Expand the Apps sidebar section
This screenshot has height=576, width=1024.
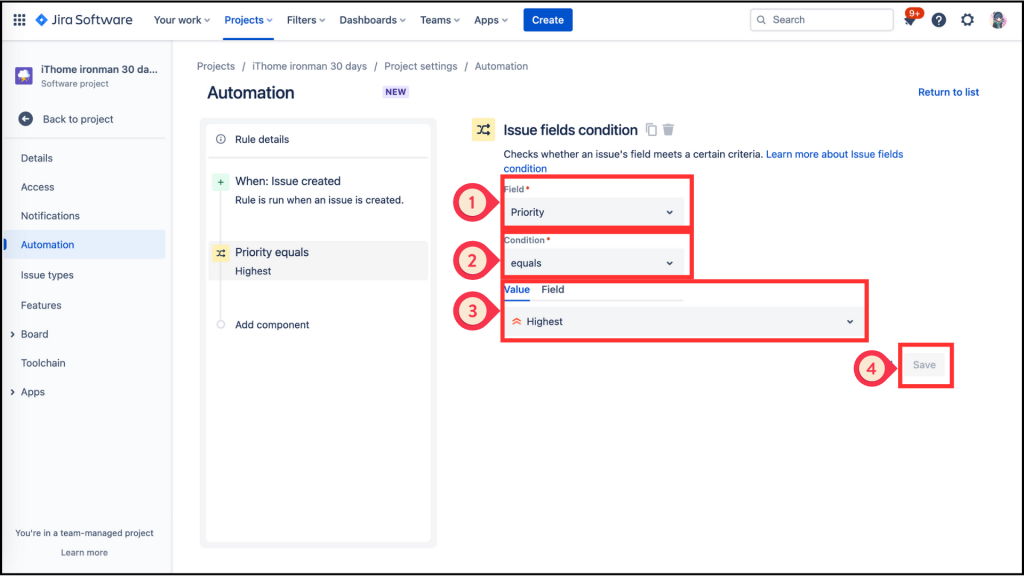click(12, 392)
